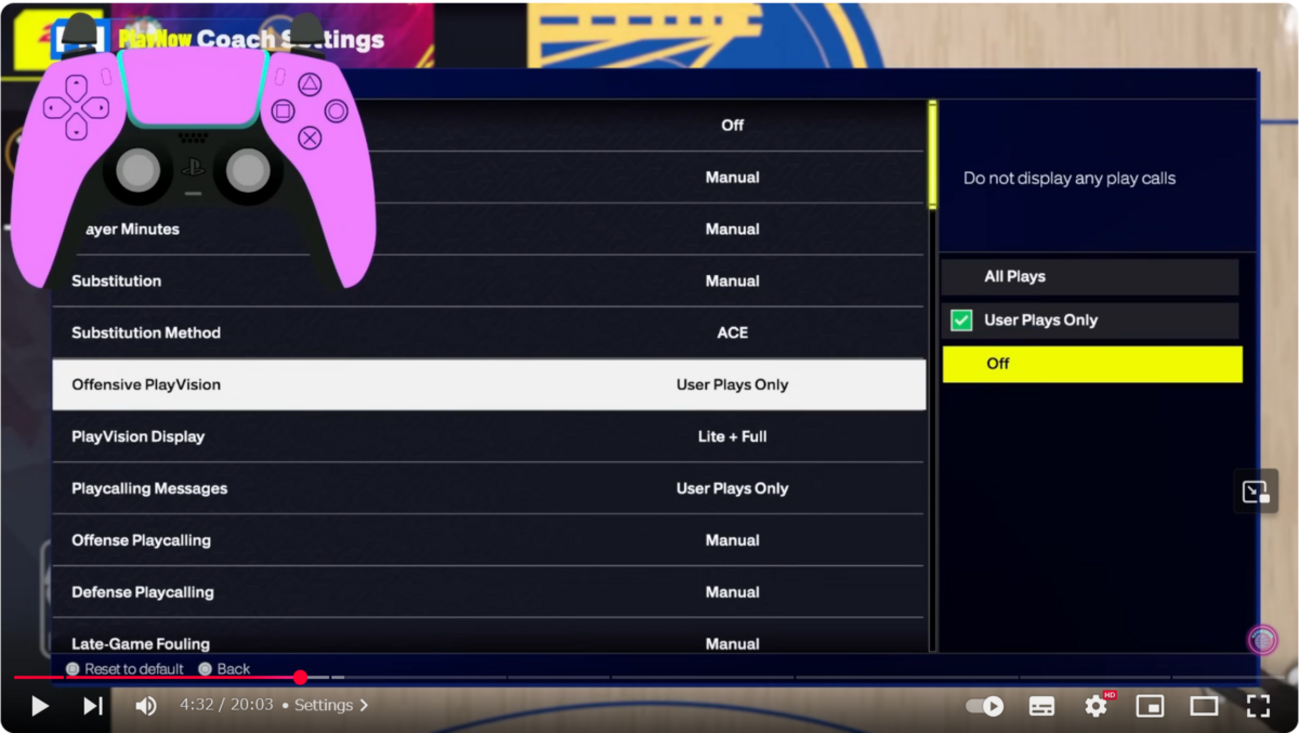
Task: Click the Coach Settings title
Action: click(x=290, y=39)
